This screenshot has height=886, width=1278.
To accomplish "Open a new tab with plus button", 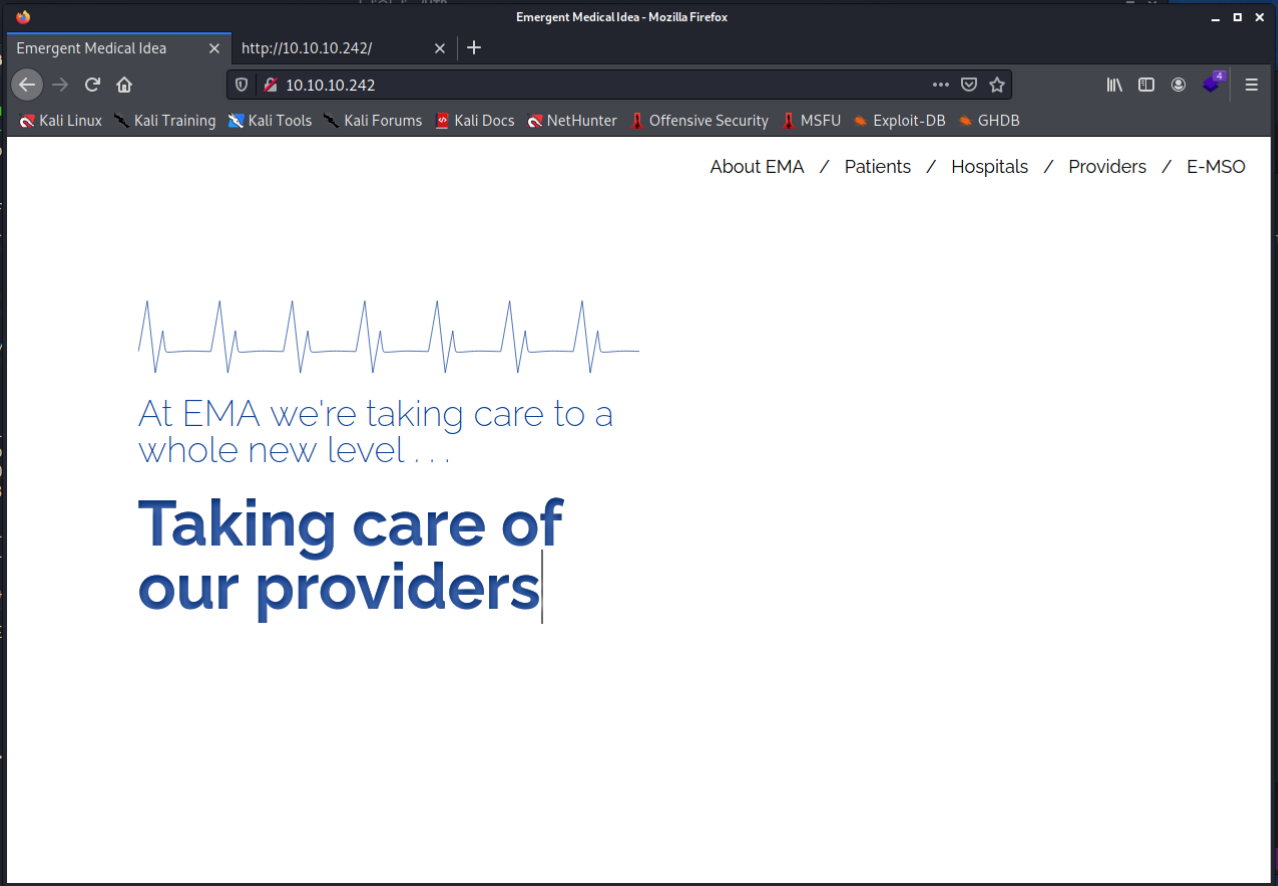I will (x=474, y=48).
